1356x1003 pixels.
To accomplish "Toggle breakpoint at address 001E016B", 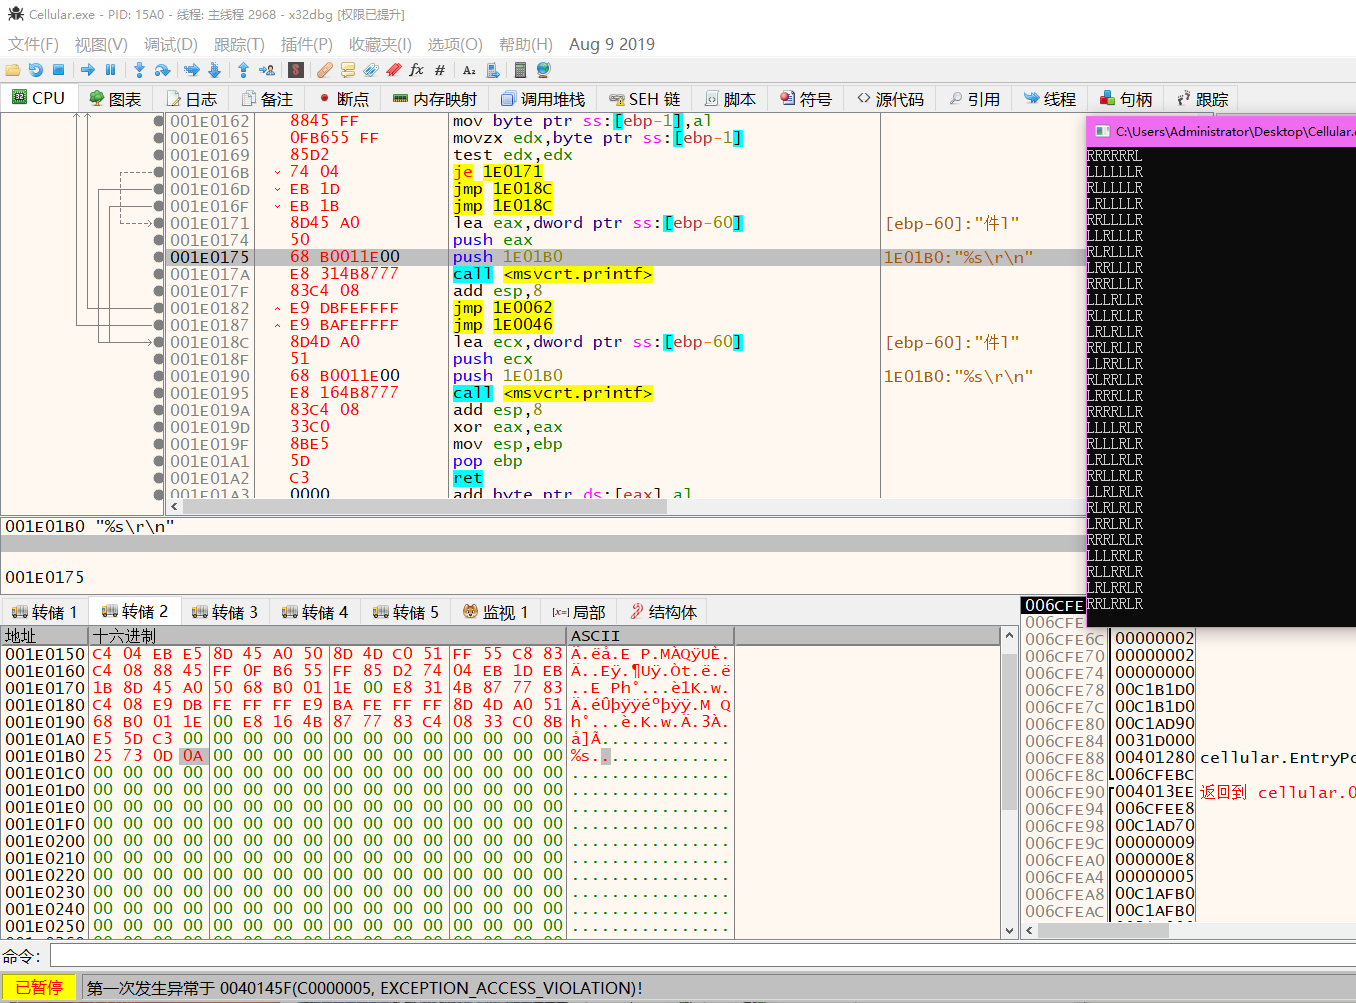I will (x=159, y=172).
